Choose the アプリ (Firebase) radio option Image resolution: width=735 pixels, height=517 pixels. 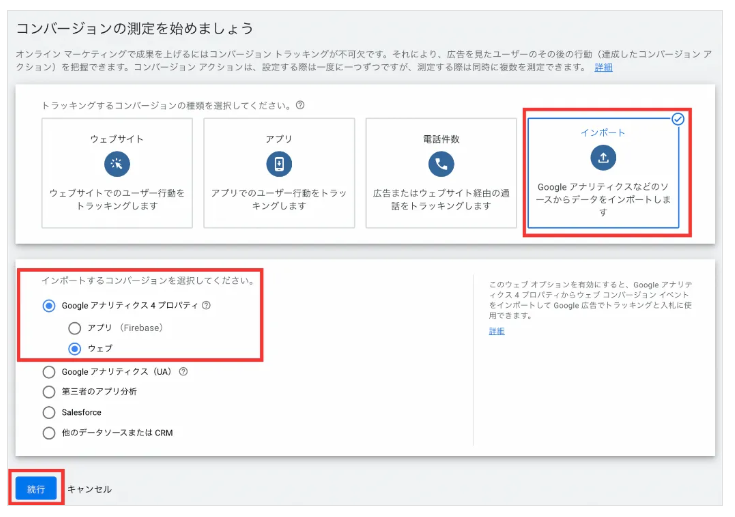[74, 328]
